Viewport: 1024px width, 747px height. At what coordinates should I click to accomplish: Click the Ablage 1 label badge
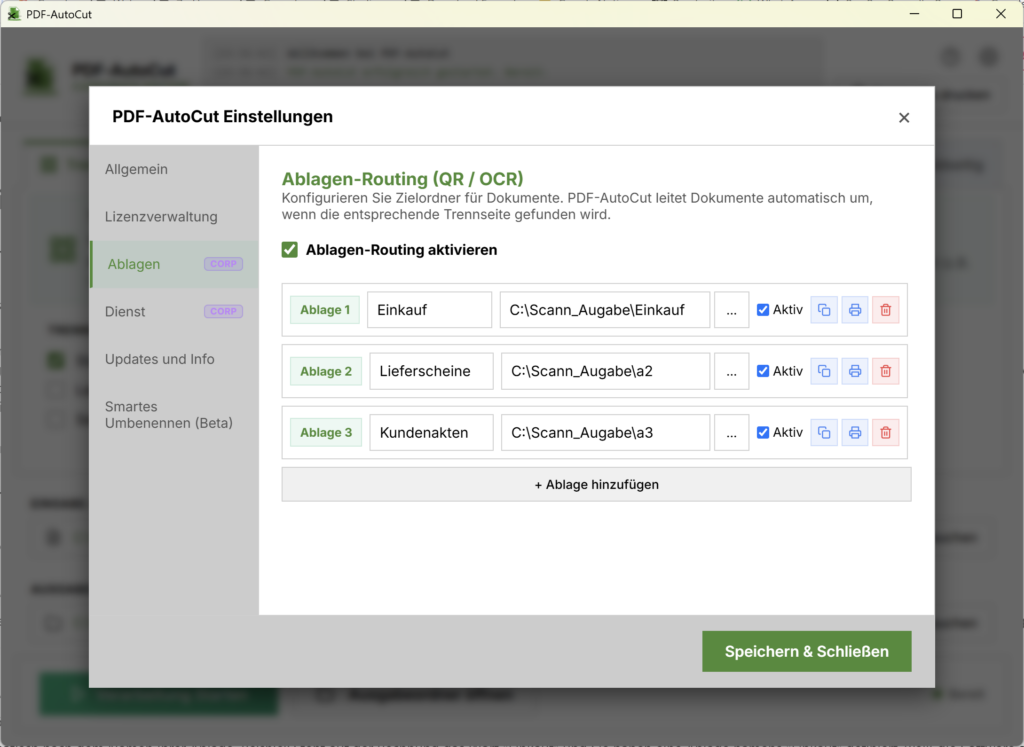click(325, 310)
